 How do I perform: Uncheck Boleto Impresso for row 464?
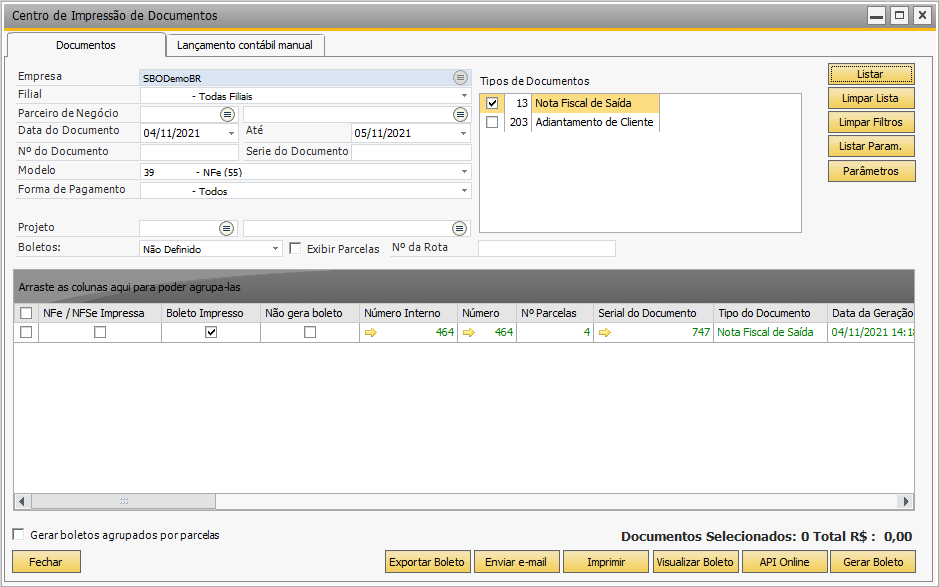(211, 332)
